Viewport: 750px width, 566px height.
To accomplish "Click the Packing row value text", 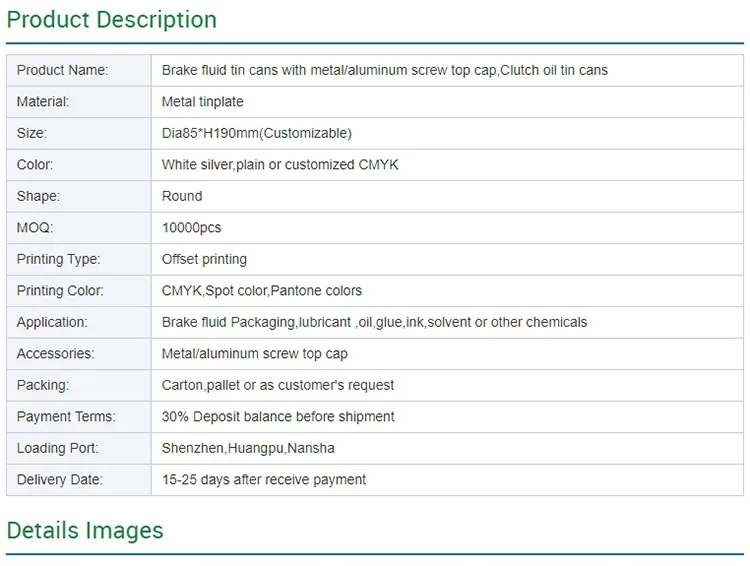I will pyautogui.click(x=278, y=385).
